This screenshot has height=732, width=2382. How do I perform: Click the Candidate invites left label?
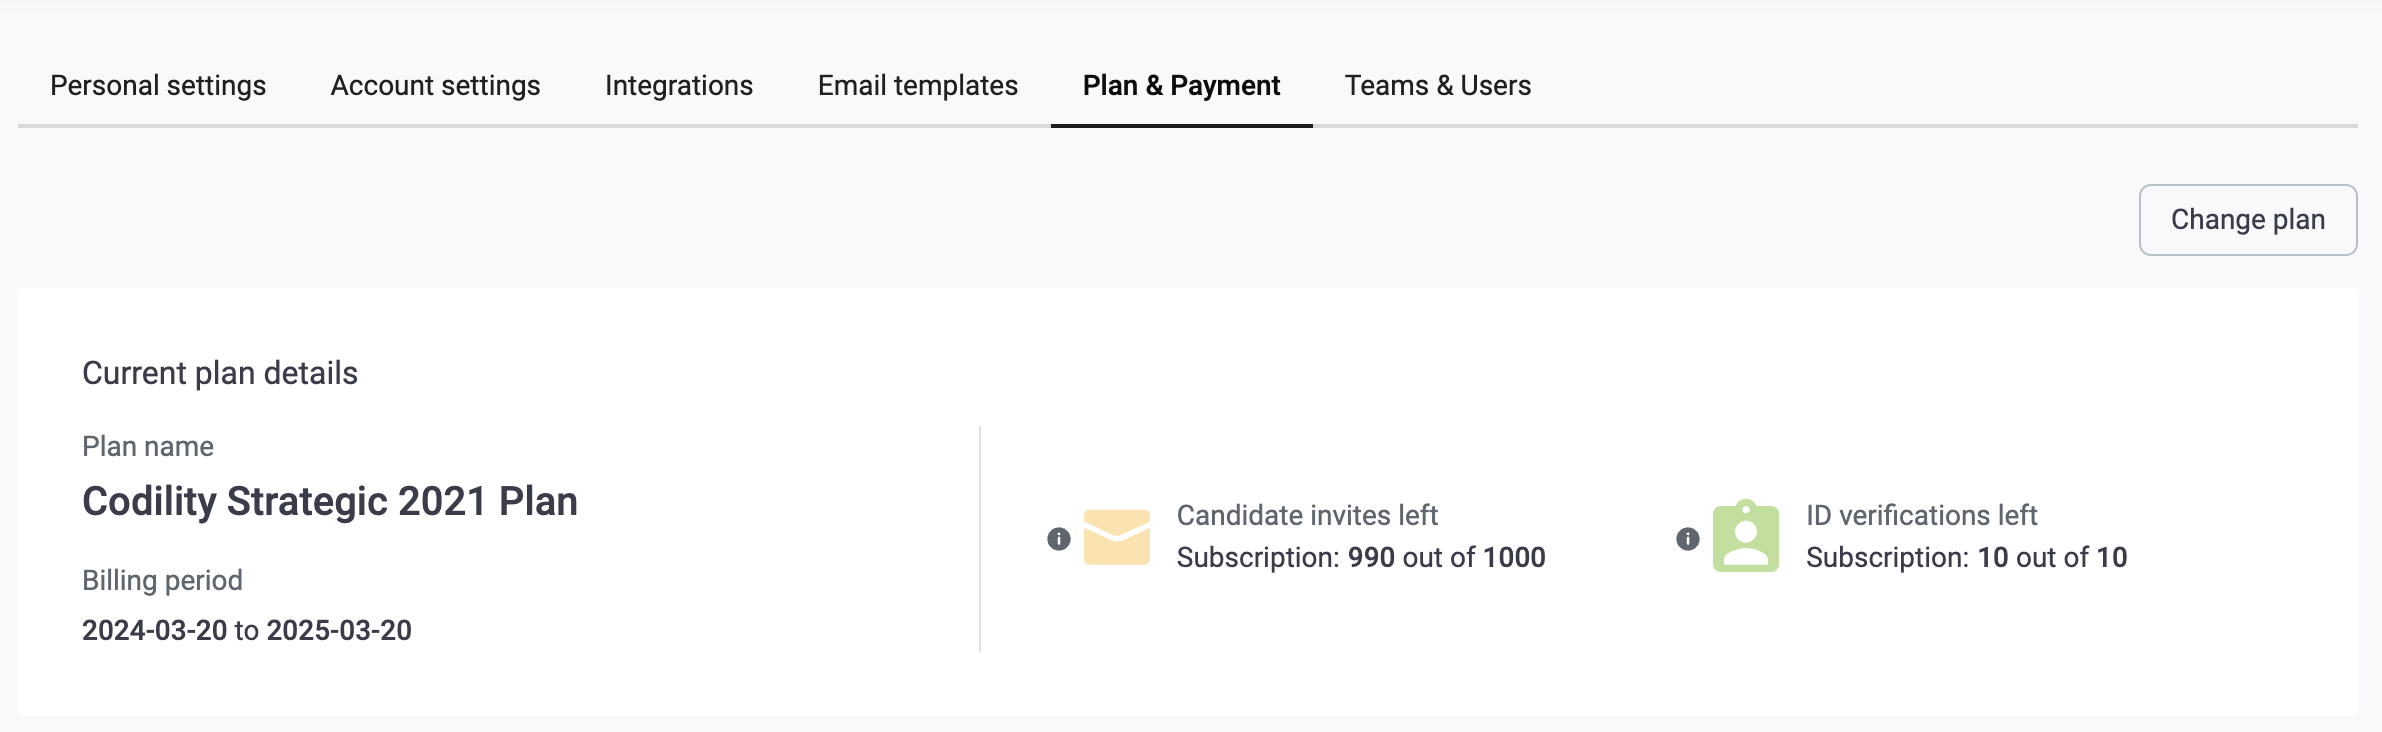(1306, 515)
